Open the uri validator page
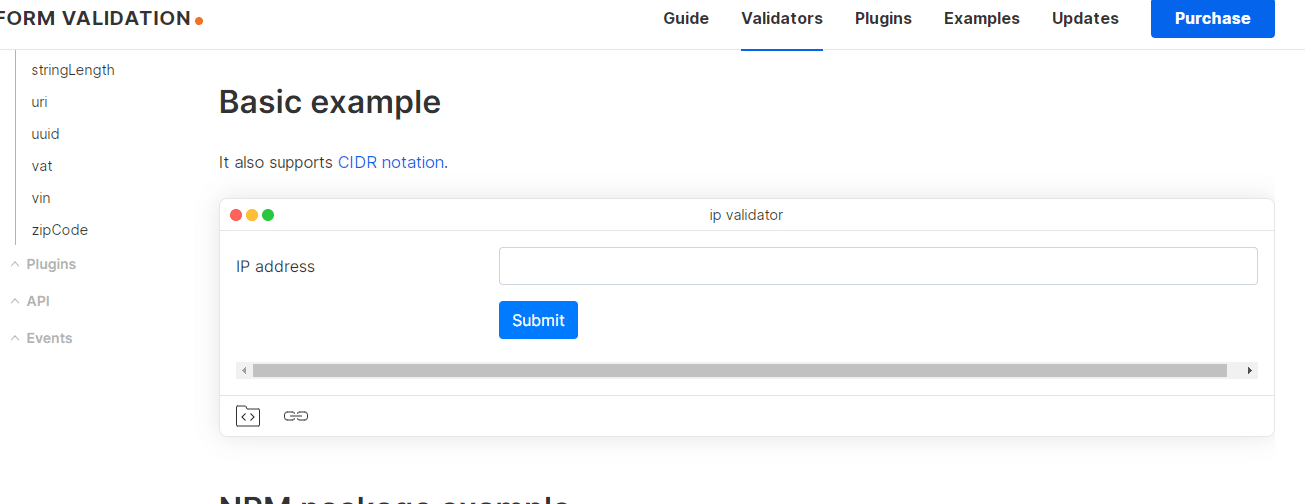The image size is (1305, 504). [x=39, y=102]
